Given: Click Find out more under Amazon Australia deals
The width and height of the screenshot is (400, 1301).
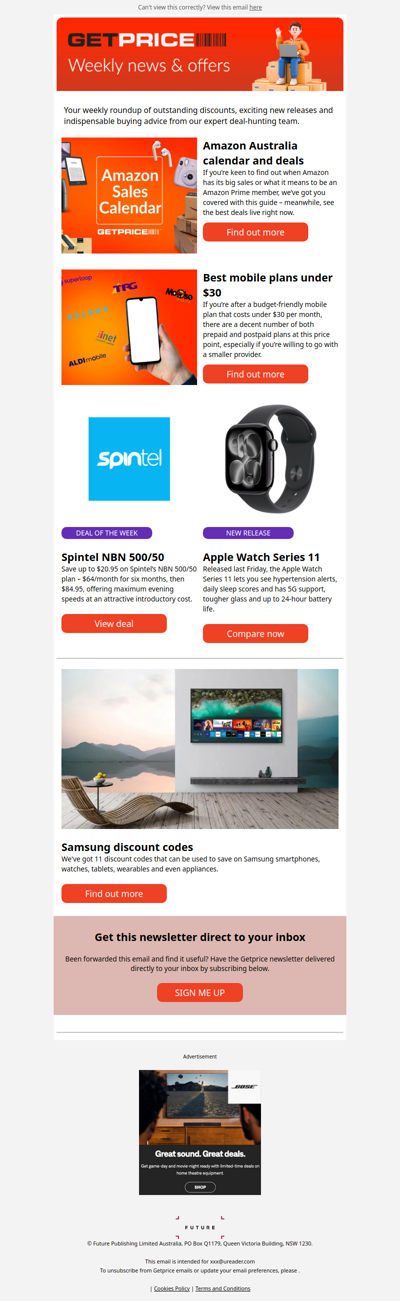Looking at the screenshot, I should coord(255,232).
